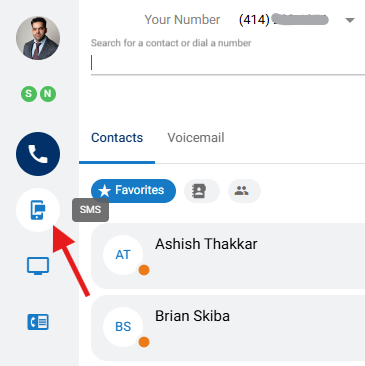Open the monitor screen icon in sidebar
The image size is (365, 366).
(38, 266)
